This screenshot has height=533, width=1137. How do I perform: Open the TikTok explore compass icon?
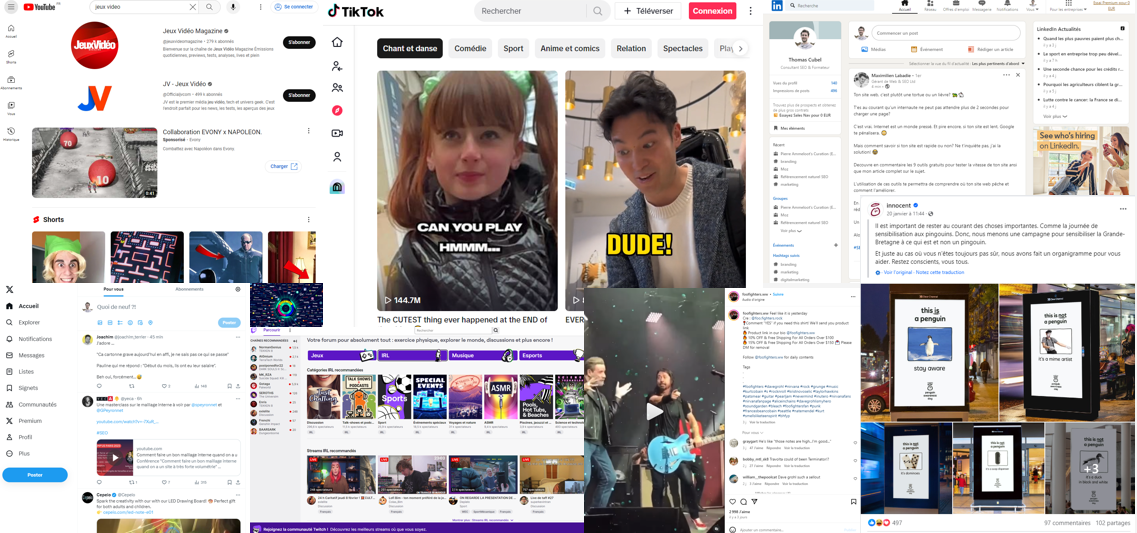[x=337, y=110]
